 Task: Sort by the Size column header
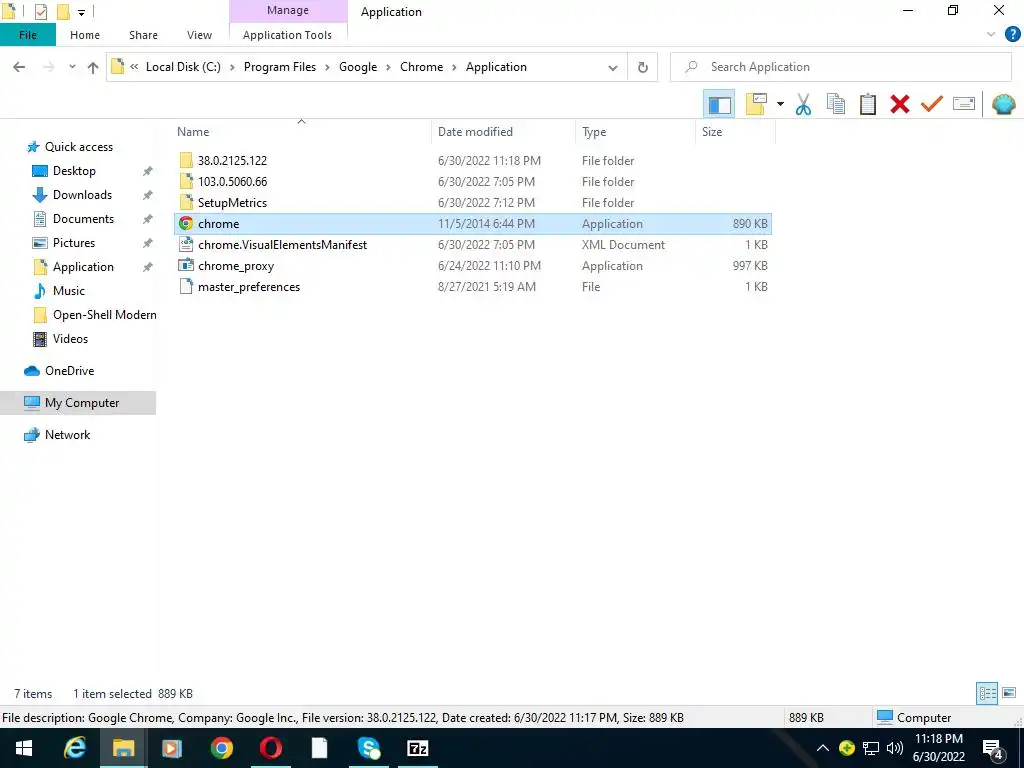point(735,132)
